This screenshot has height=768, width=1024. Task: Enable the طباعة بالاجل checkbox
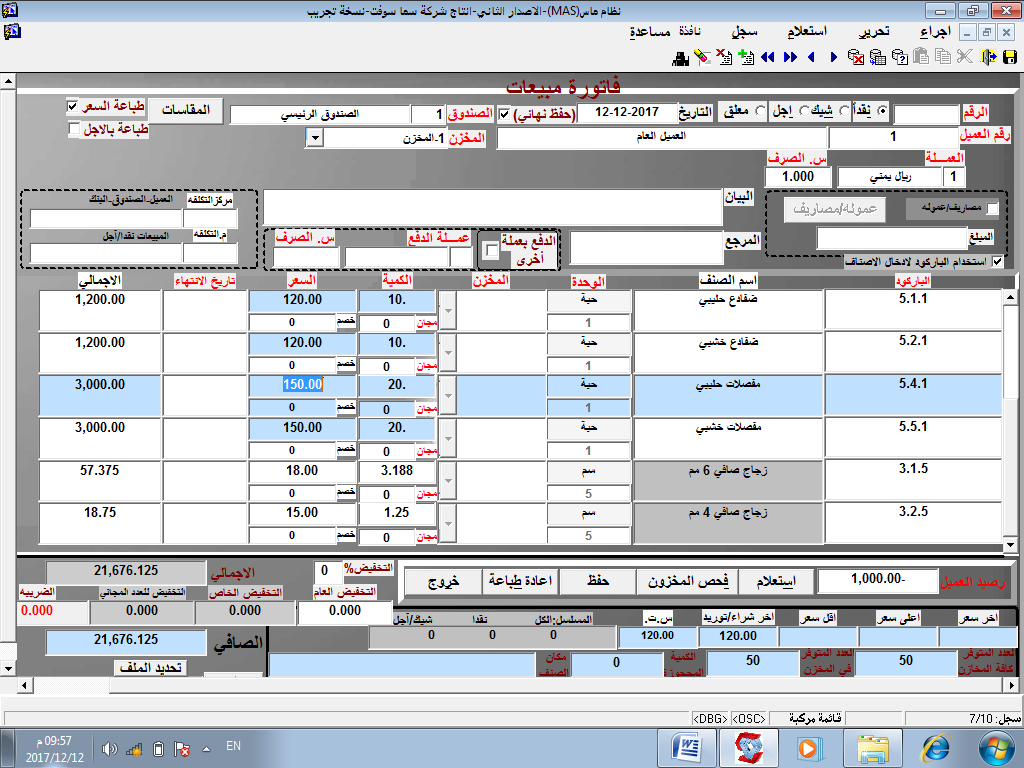coord(73,129)
